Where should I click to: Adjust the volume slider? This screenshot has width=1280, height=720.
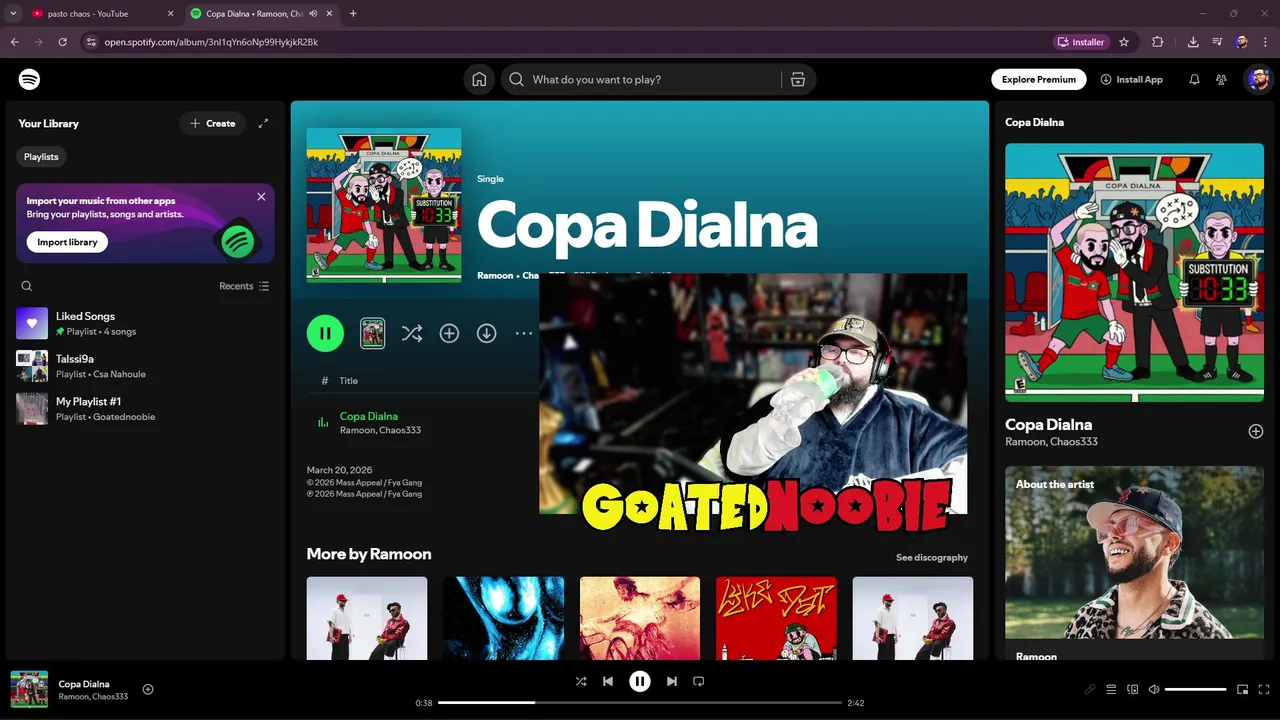click(x=1195, y=689)
